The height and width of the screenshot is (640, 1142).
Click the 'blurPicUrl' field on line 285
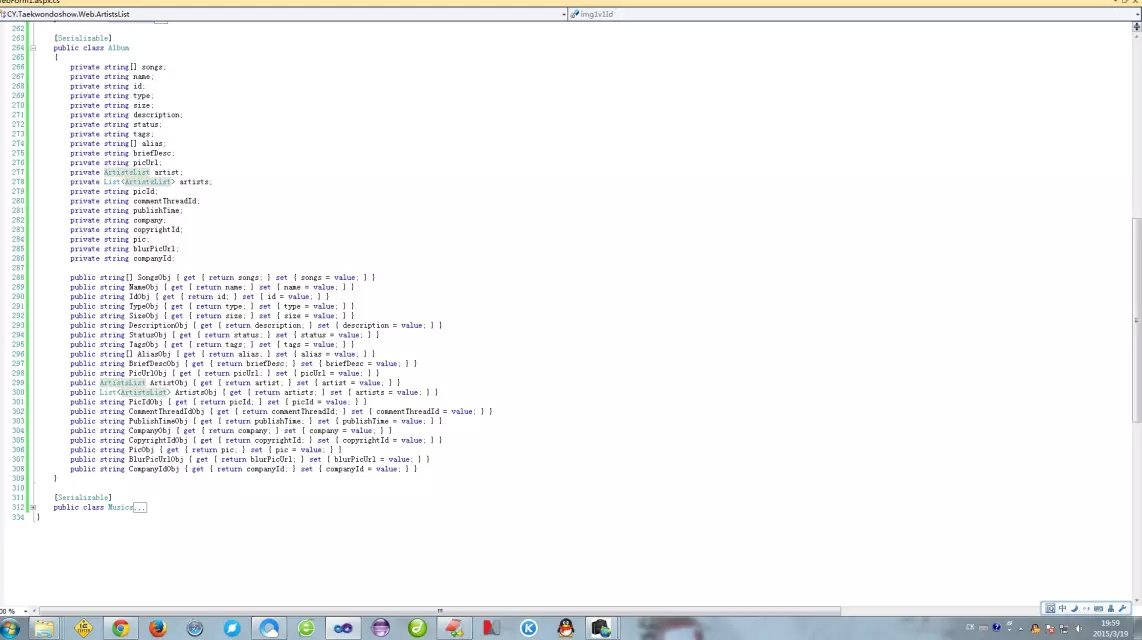pyautogui.click(x=154, y=249)
